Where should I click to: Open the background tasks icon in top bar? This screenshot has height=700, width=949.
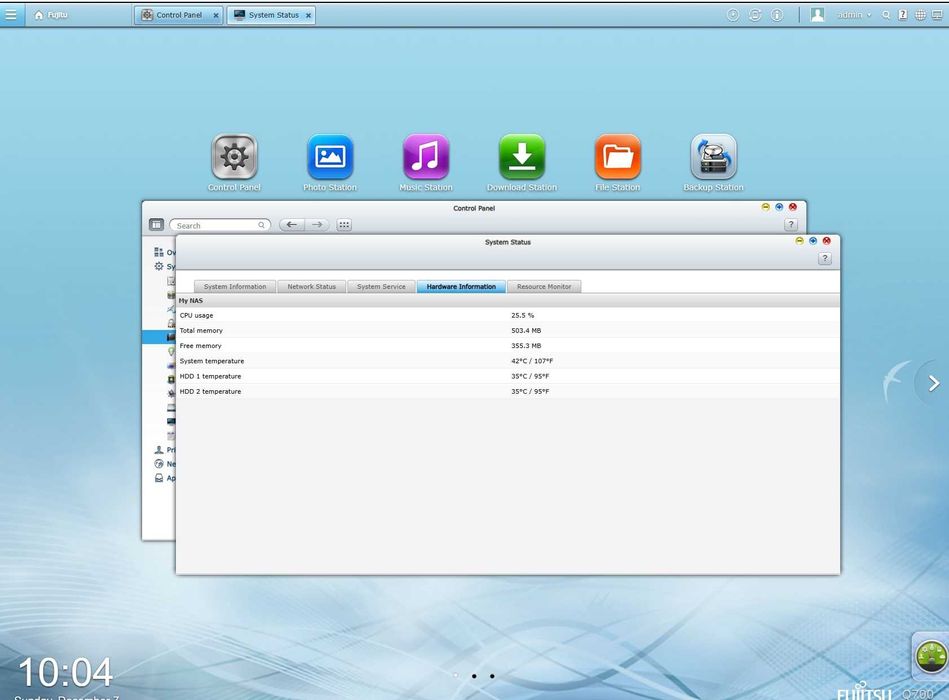[733, 15]
